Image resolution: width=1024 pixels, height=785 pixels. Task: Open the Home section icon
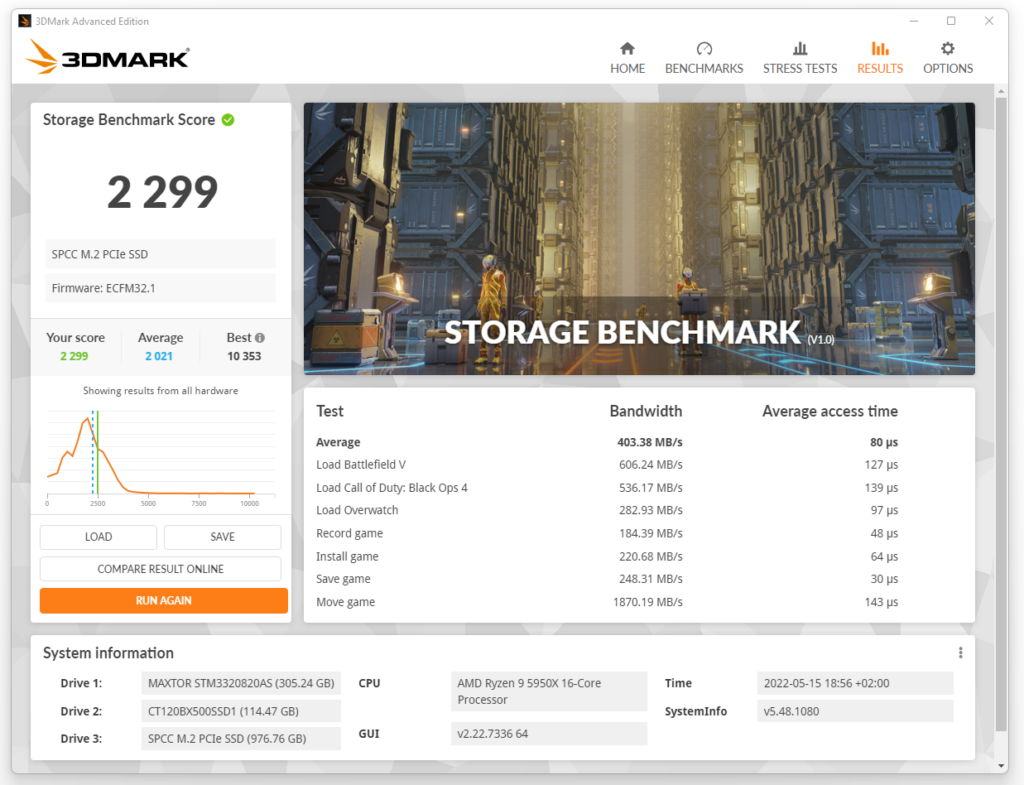[x=627, y=48]
